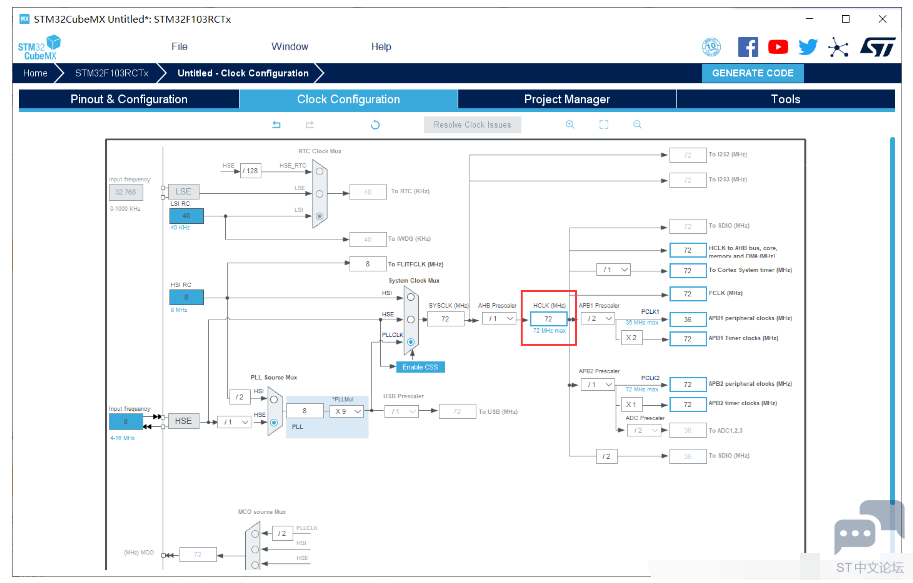Open the YouTube icon link
Viewport: 913px width, 583px height.
click(x=778, y=47)
